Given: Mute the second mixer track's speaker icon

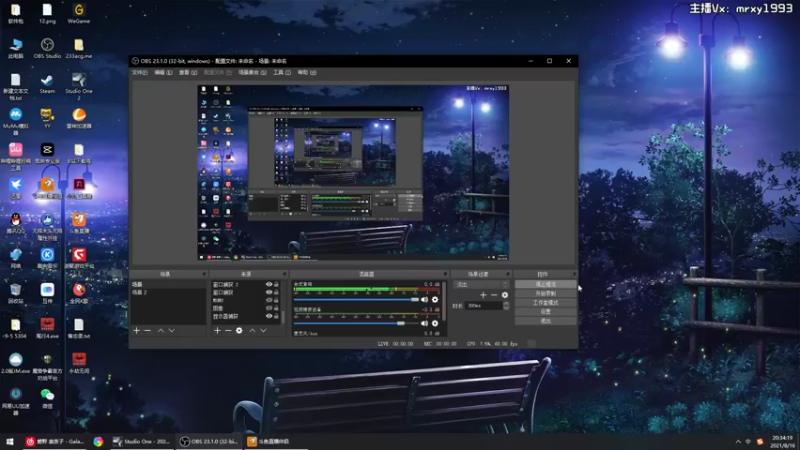Looking at the screenshot, I should pyautogui.click(x=424, y=323).
